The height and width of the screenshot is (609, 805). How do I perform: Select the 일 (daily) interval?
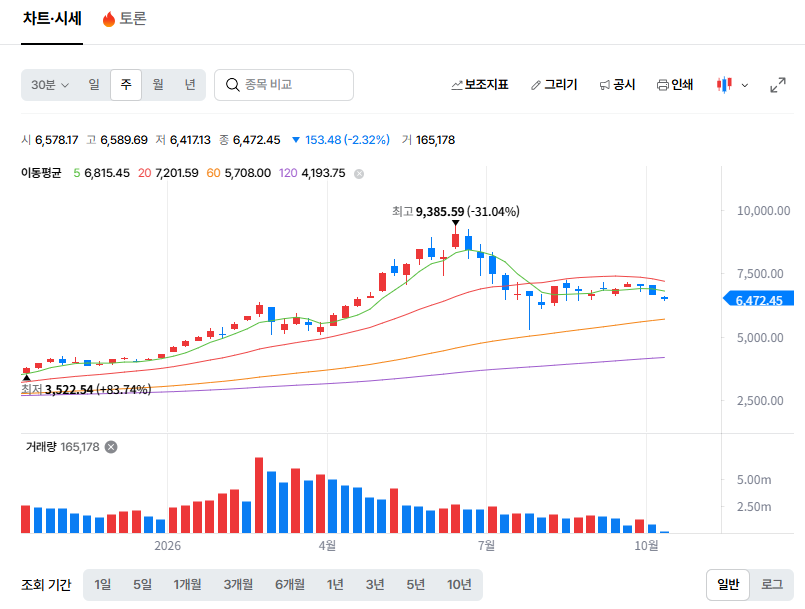[x=94, y=85]
